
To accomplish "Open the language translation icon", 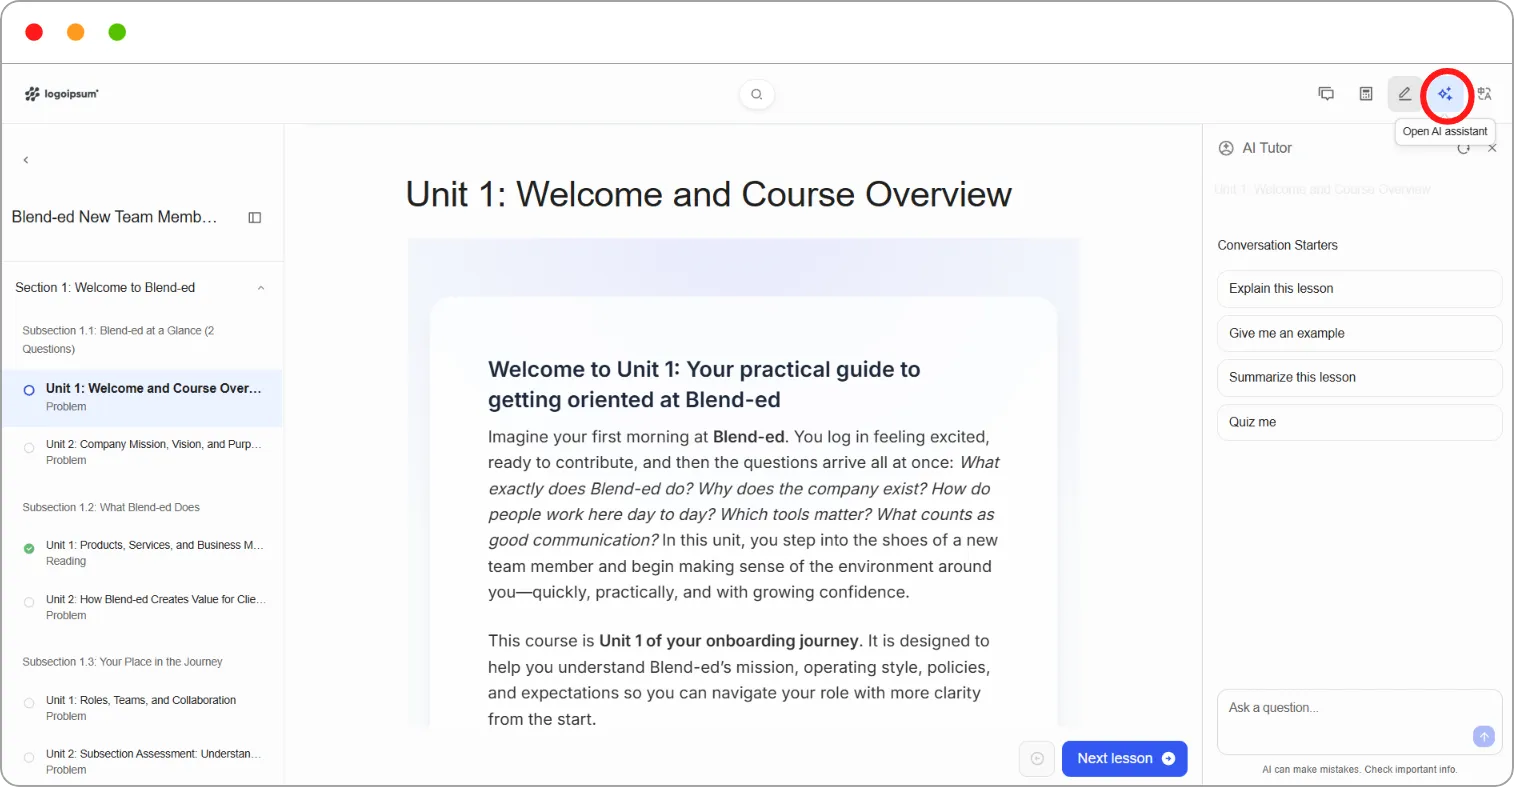I will coord(1484,94).
